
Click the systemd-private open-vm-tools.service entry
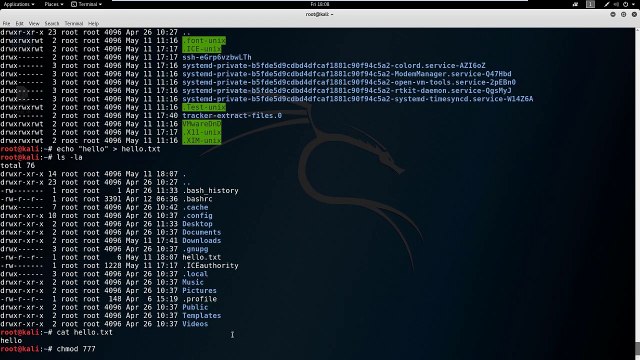[x=349, y=82]
